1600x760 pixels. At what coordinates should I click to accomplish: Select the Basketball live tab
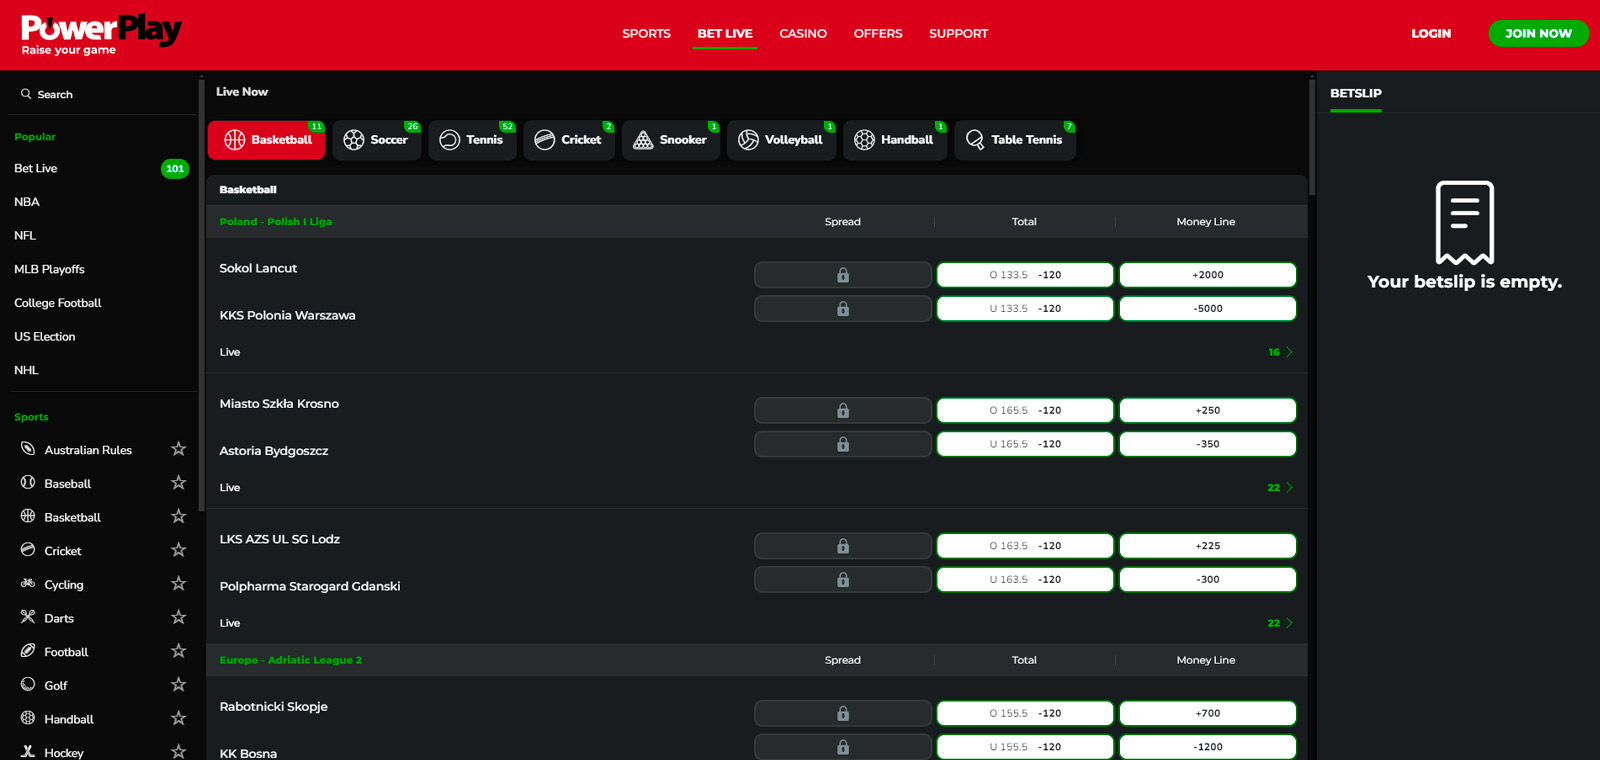tap(267, 140)
